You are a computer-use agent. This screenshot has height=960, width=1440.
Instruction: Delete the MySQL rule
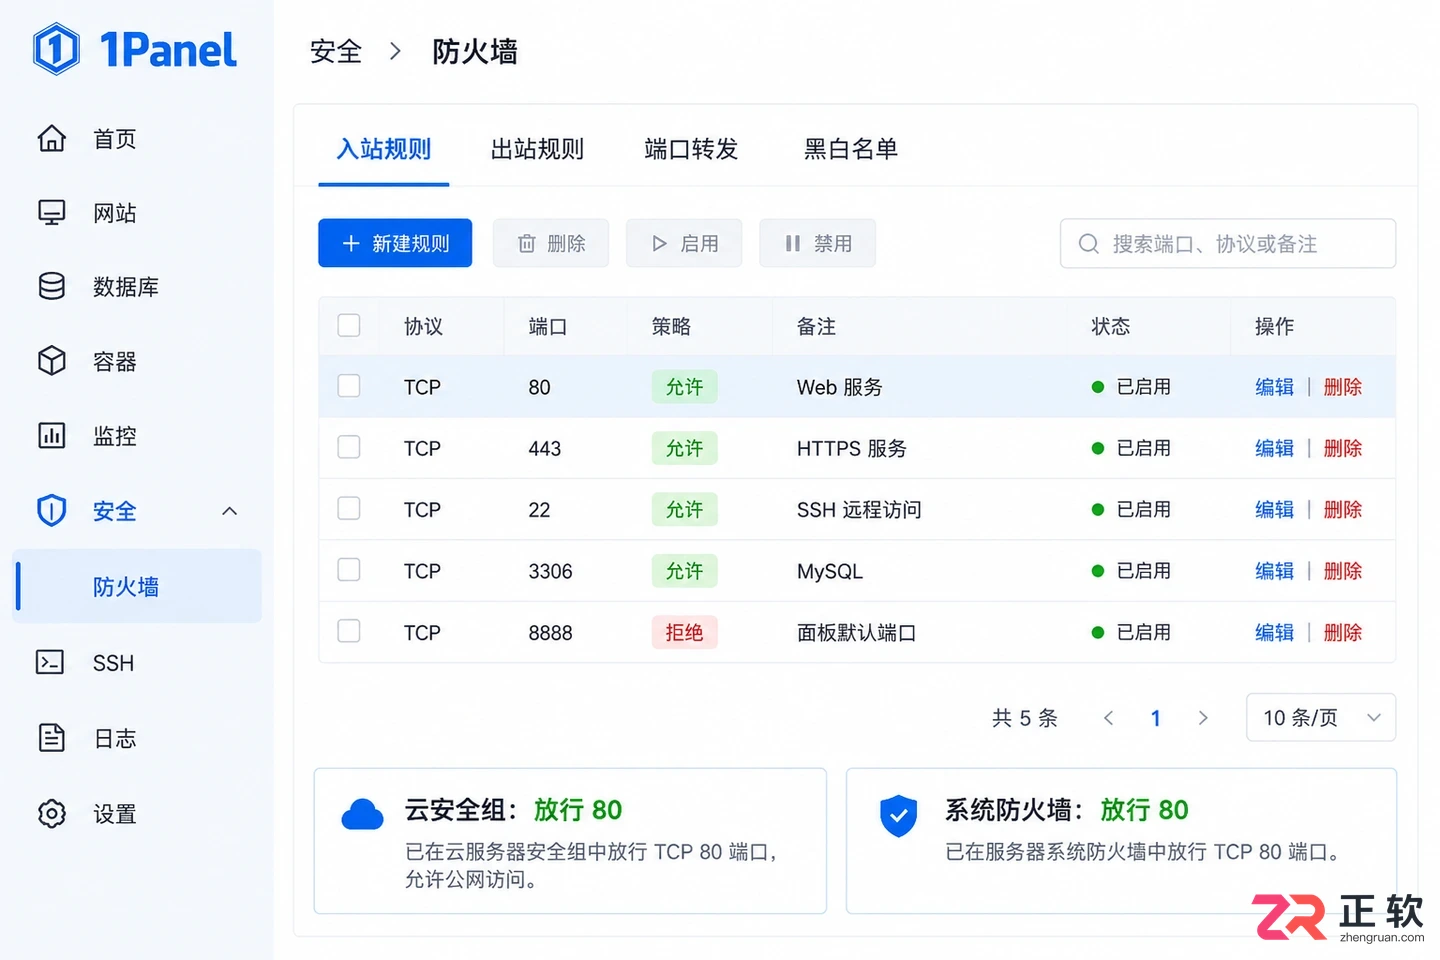pyautogui.click(x=1343, y=571)
